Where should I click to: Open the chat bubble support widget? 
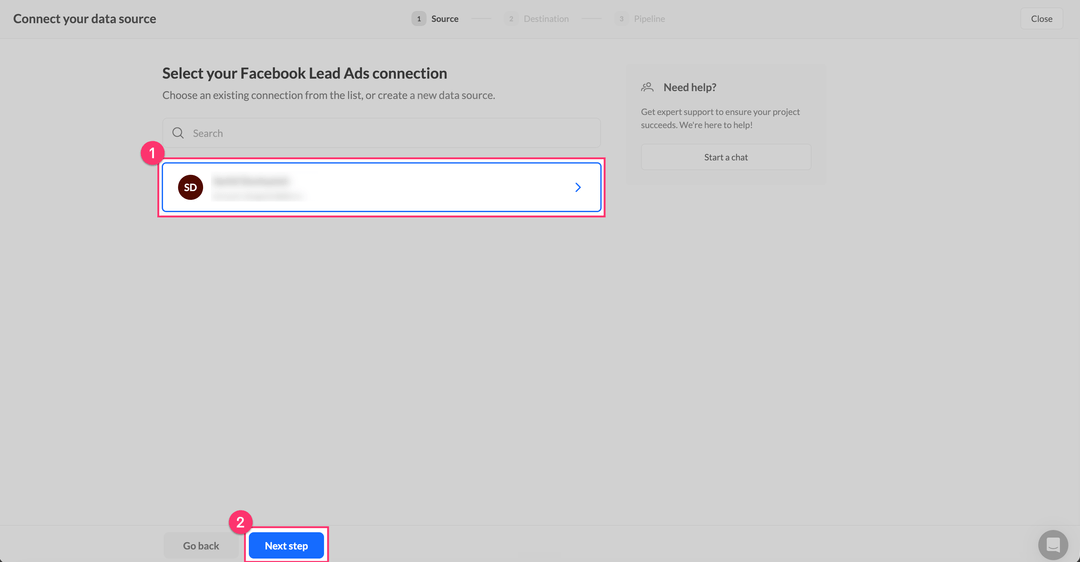click(x=1052, y=545)
